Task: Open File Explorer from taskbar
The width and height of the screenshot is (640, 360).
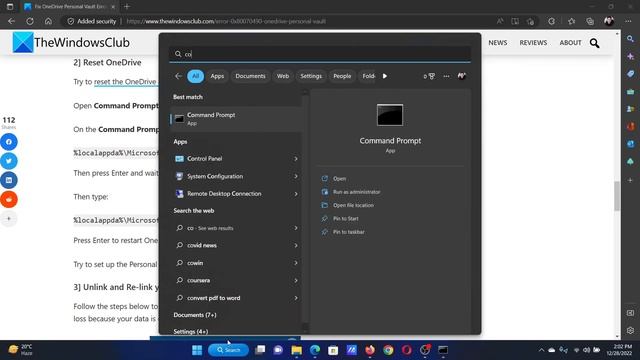Action: [296, 350]
